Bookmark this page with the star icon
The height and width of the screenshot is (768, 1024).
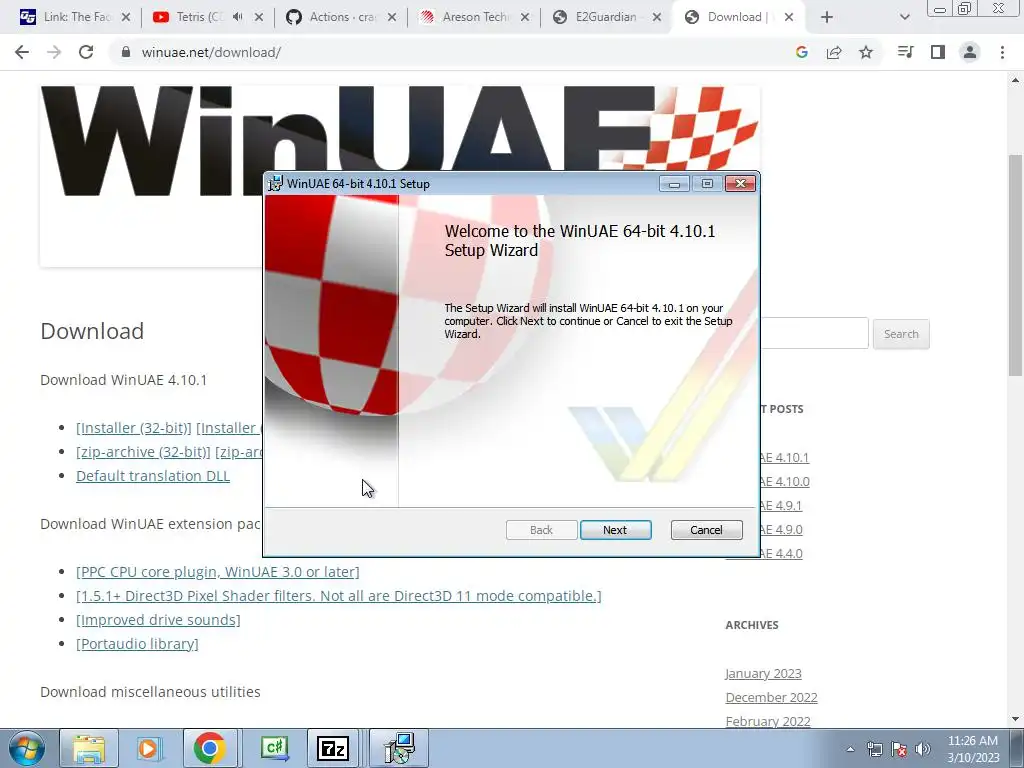(866, 52)
